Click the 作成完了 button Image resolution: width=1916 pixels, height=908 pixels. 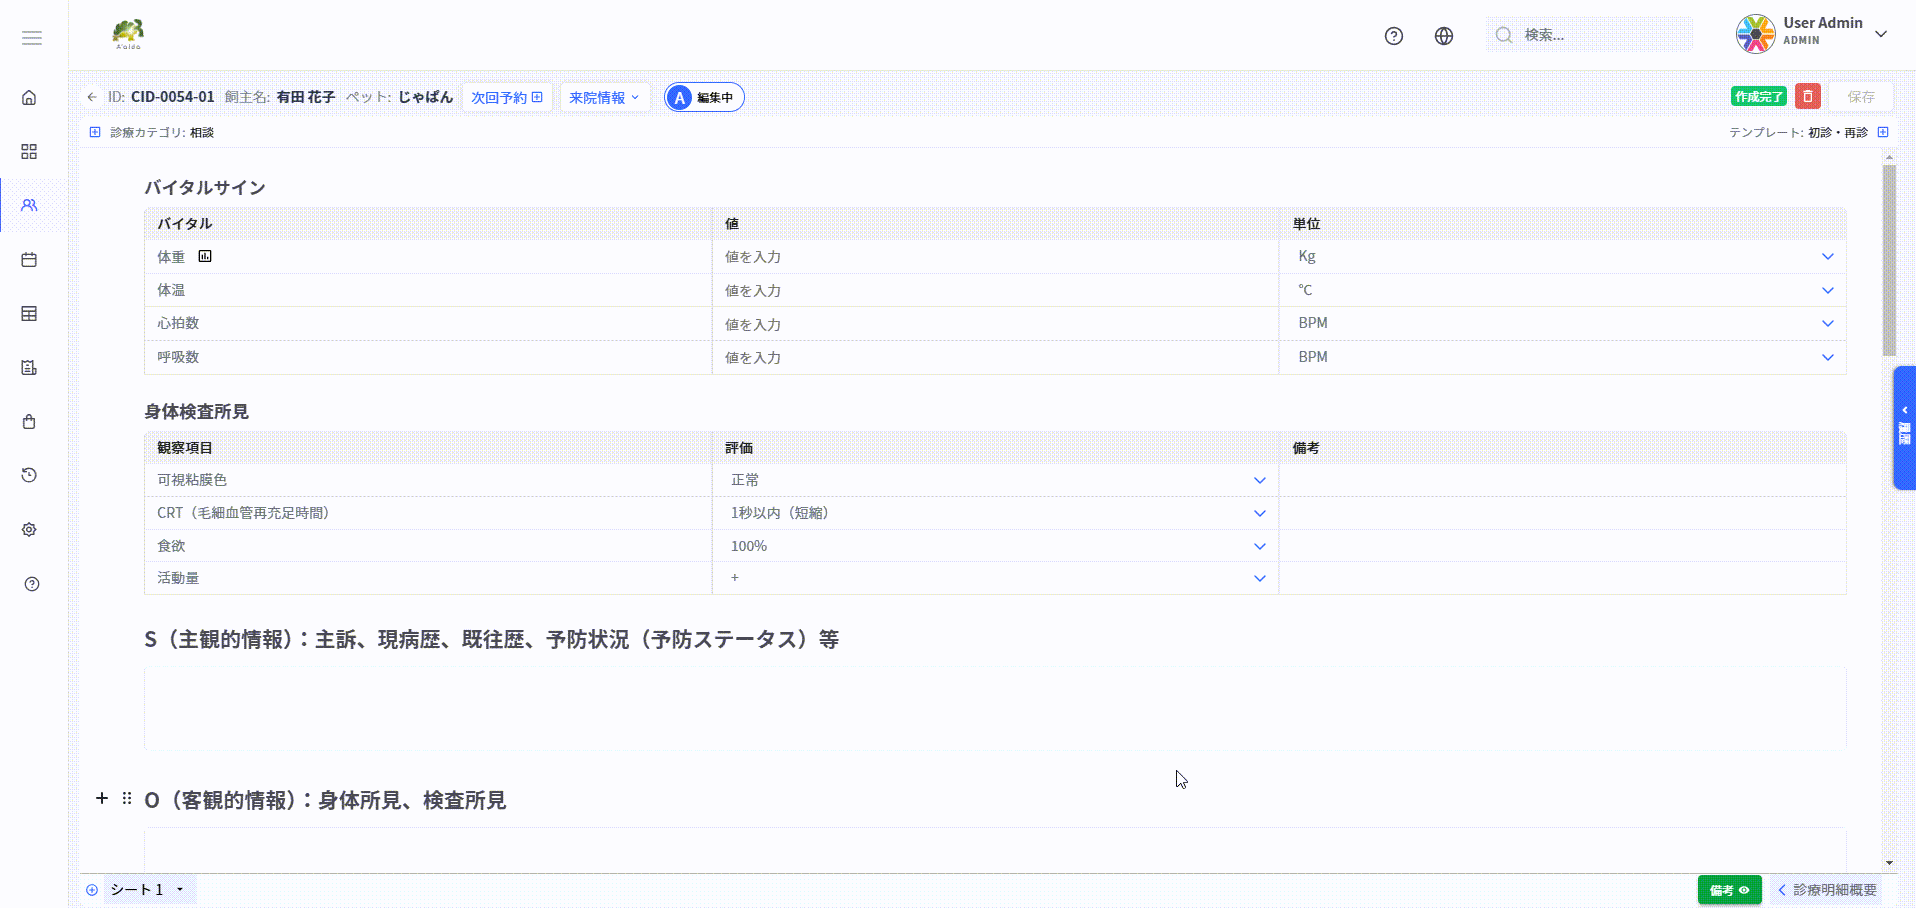point(1757,96)
